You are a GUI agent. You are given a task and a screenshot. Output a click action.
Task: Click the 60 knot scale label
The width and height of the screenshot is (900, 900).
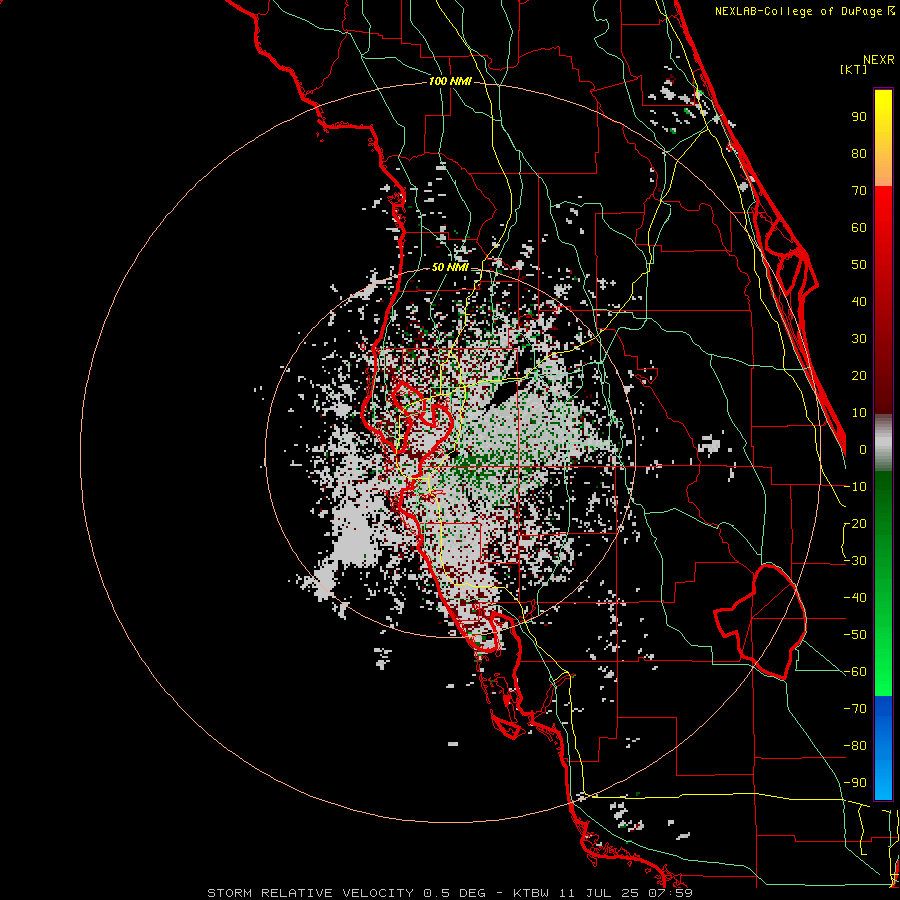(859, 228)
